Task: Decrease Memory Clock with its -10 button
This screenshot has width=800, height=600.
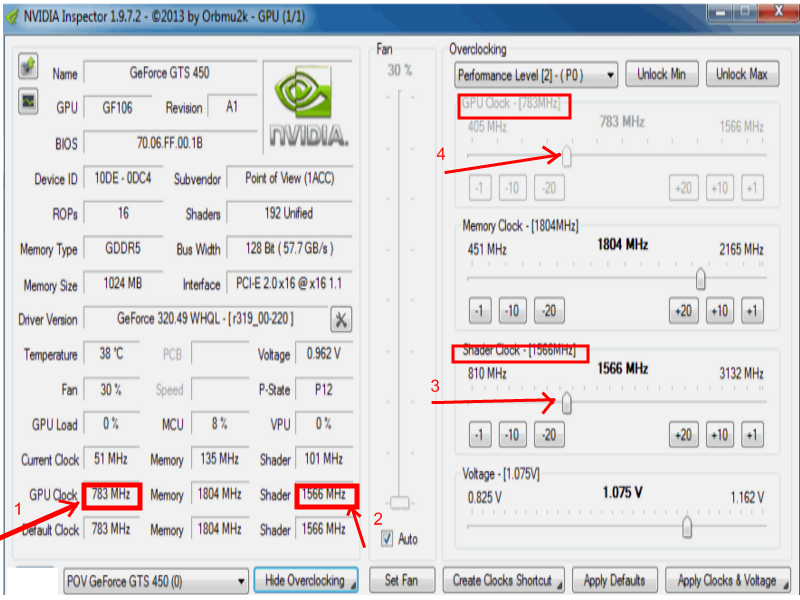Action: [x=512, y=311]
